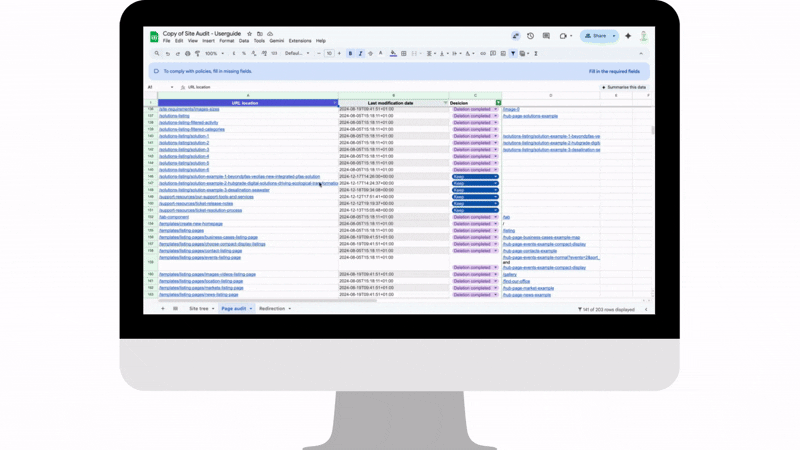The height and width of the screenshot is (450, 800).
Task: Open the zoom 100% dropdown
Action: point(214,54)
